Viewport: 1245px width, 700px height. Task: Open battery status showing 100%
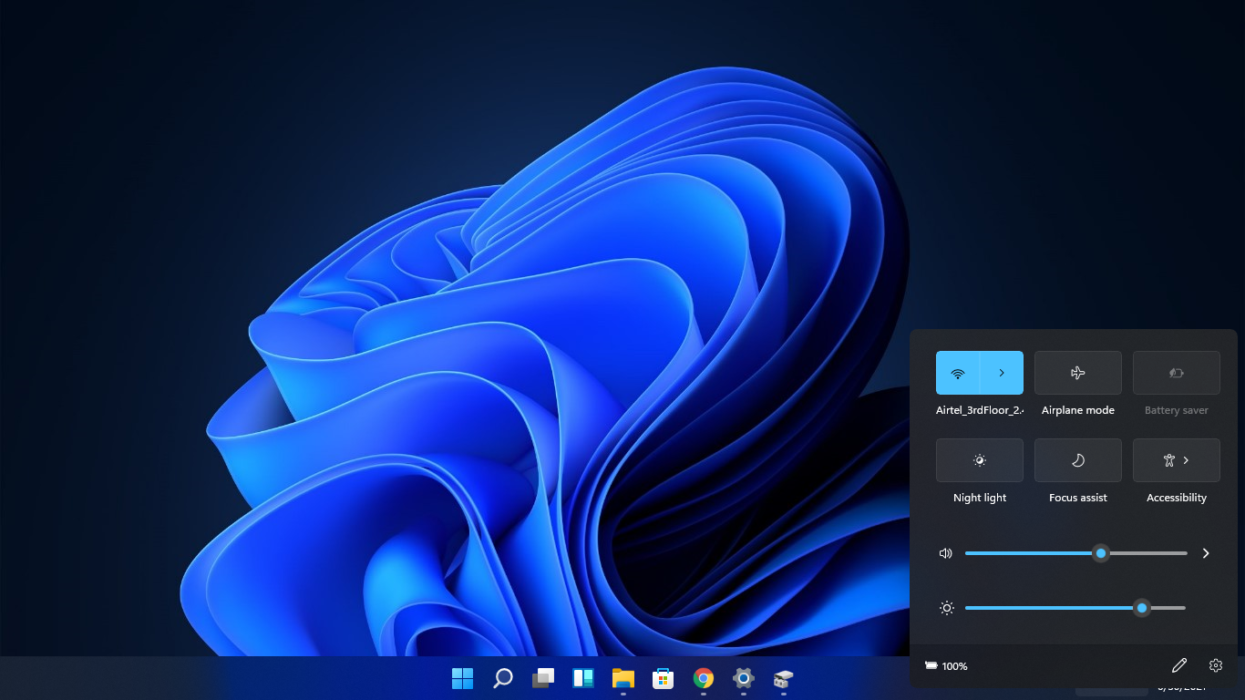pyautogui.click(x=946, y=666)
